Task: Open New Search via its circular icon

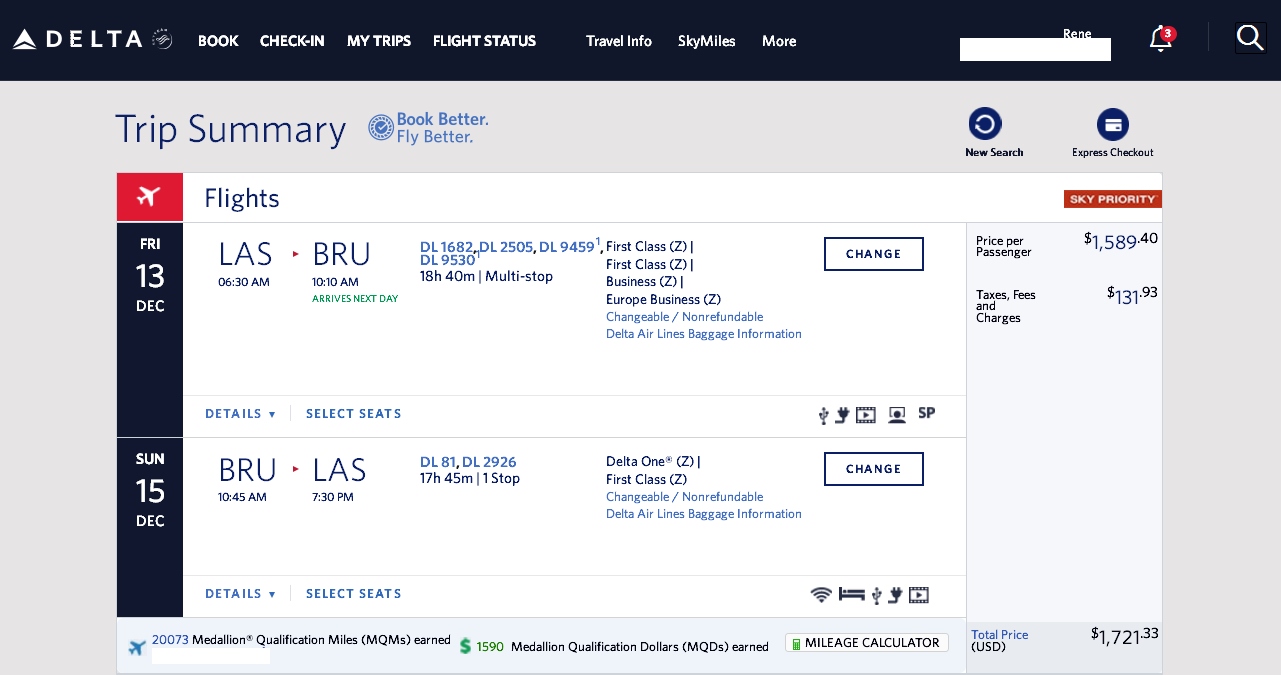Action: [986, 123]
